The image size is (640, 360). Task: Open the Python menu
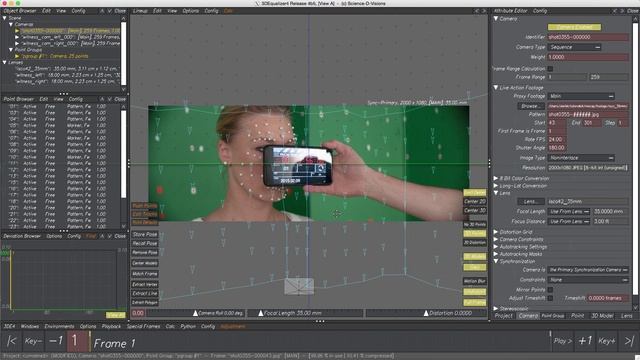click(x=188, y=327)
